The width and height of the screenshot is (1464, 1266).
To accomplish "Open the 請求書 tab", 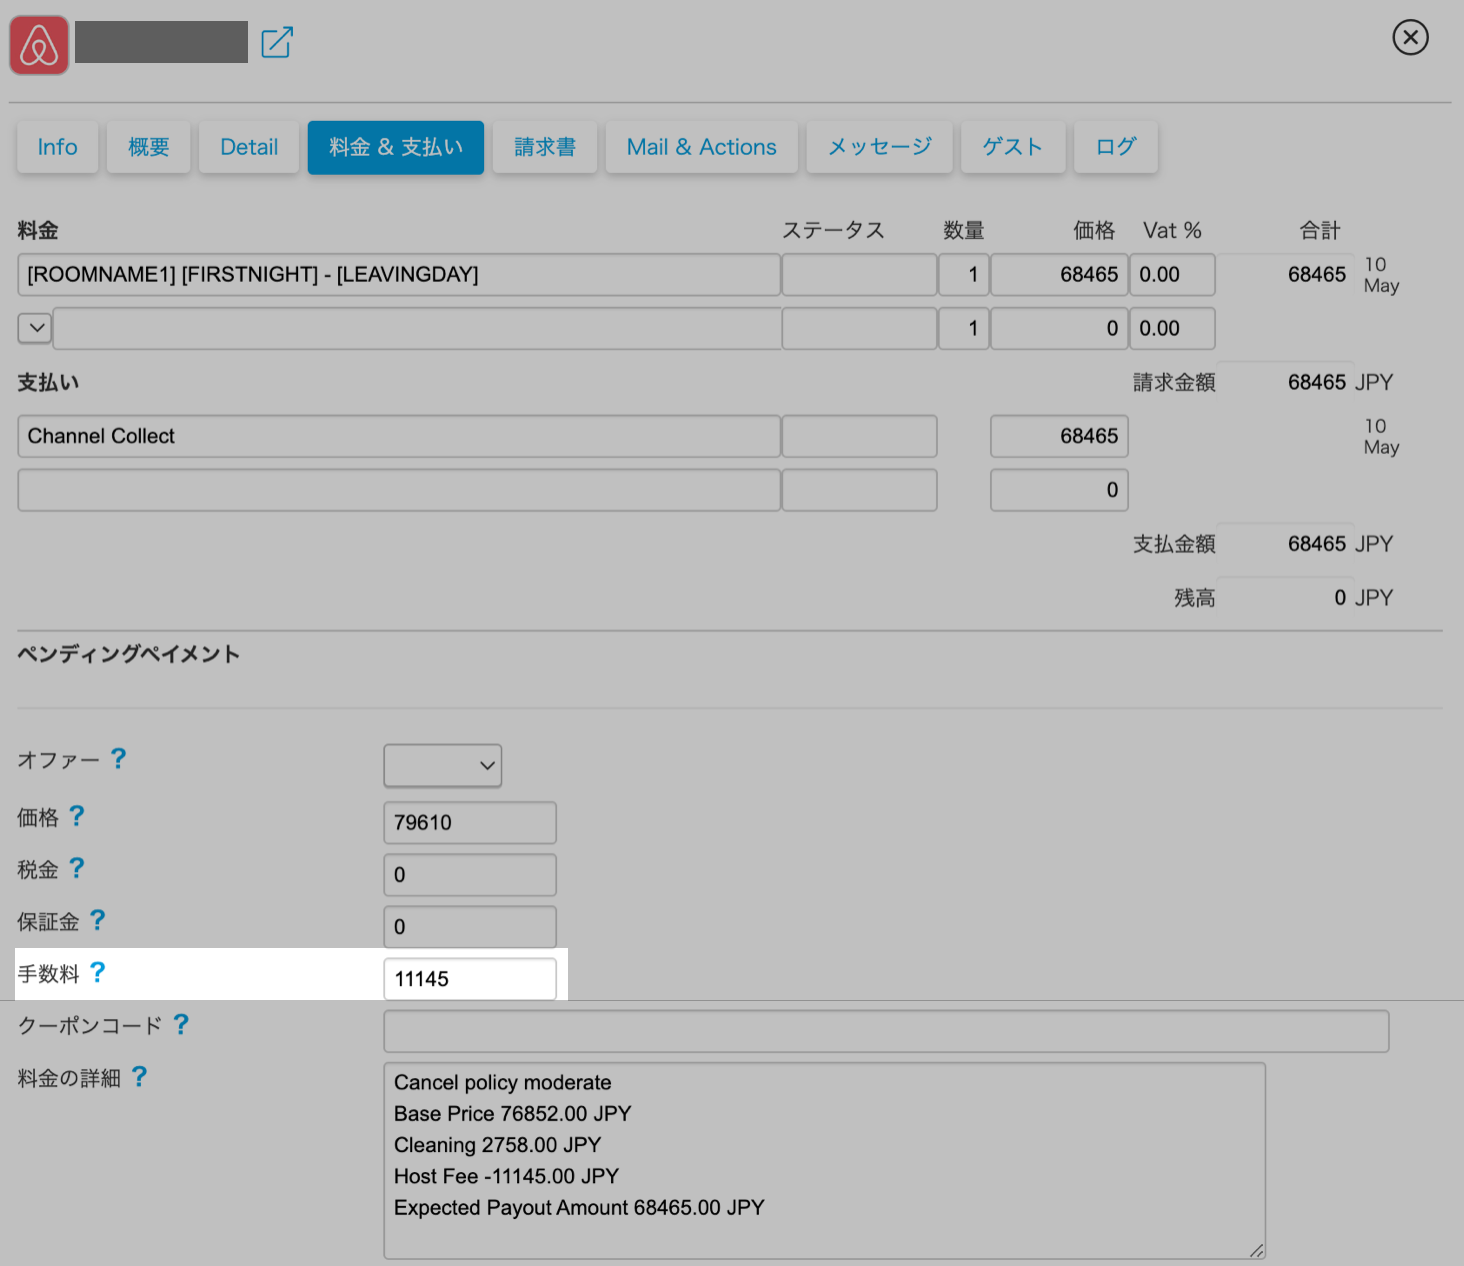I will (x=544, y=147).
